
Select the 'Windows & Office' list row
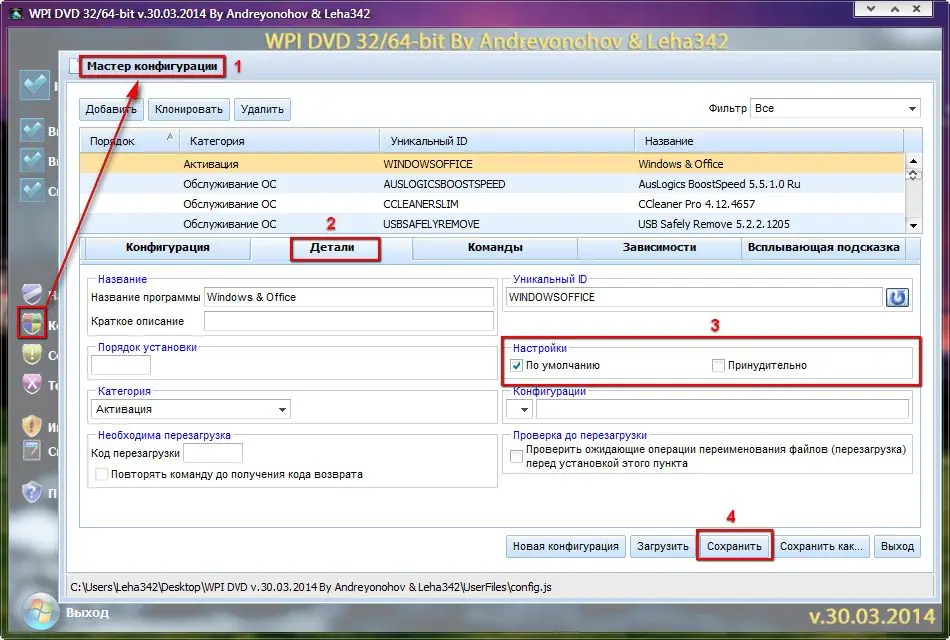(x=492, y=164)
